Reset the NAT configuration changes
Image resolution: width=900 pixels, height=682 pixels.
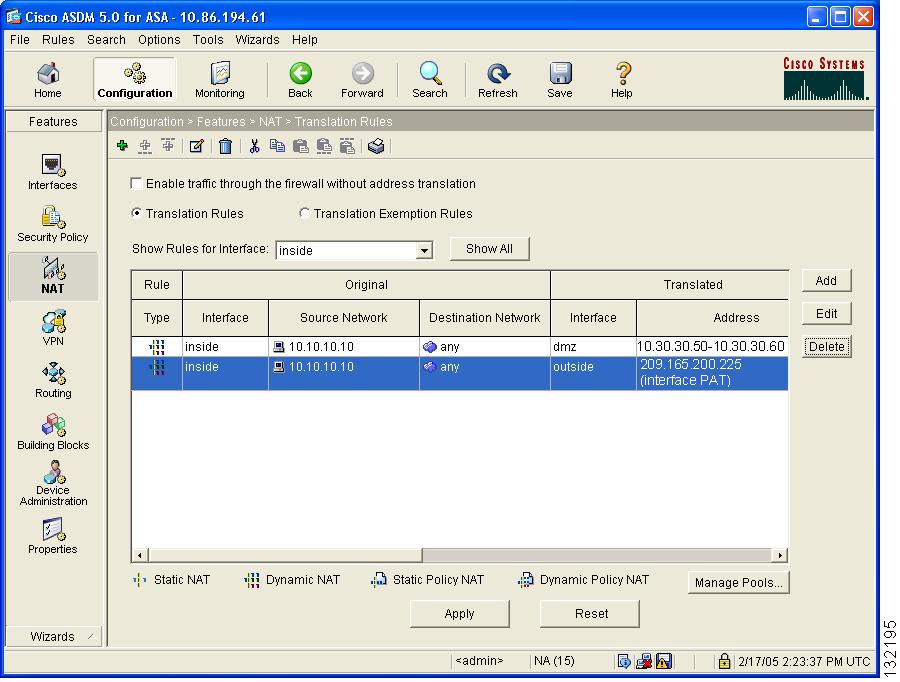pos(591,614)
